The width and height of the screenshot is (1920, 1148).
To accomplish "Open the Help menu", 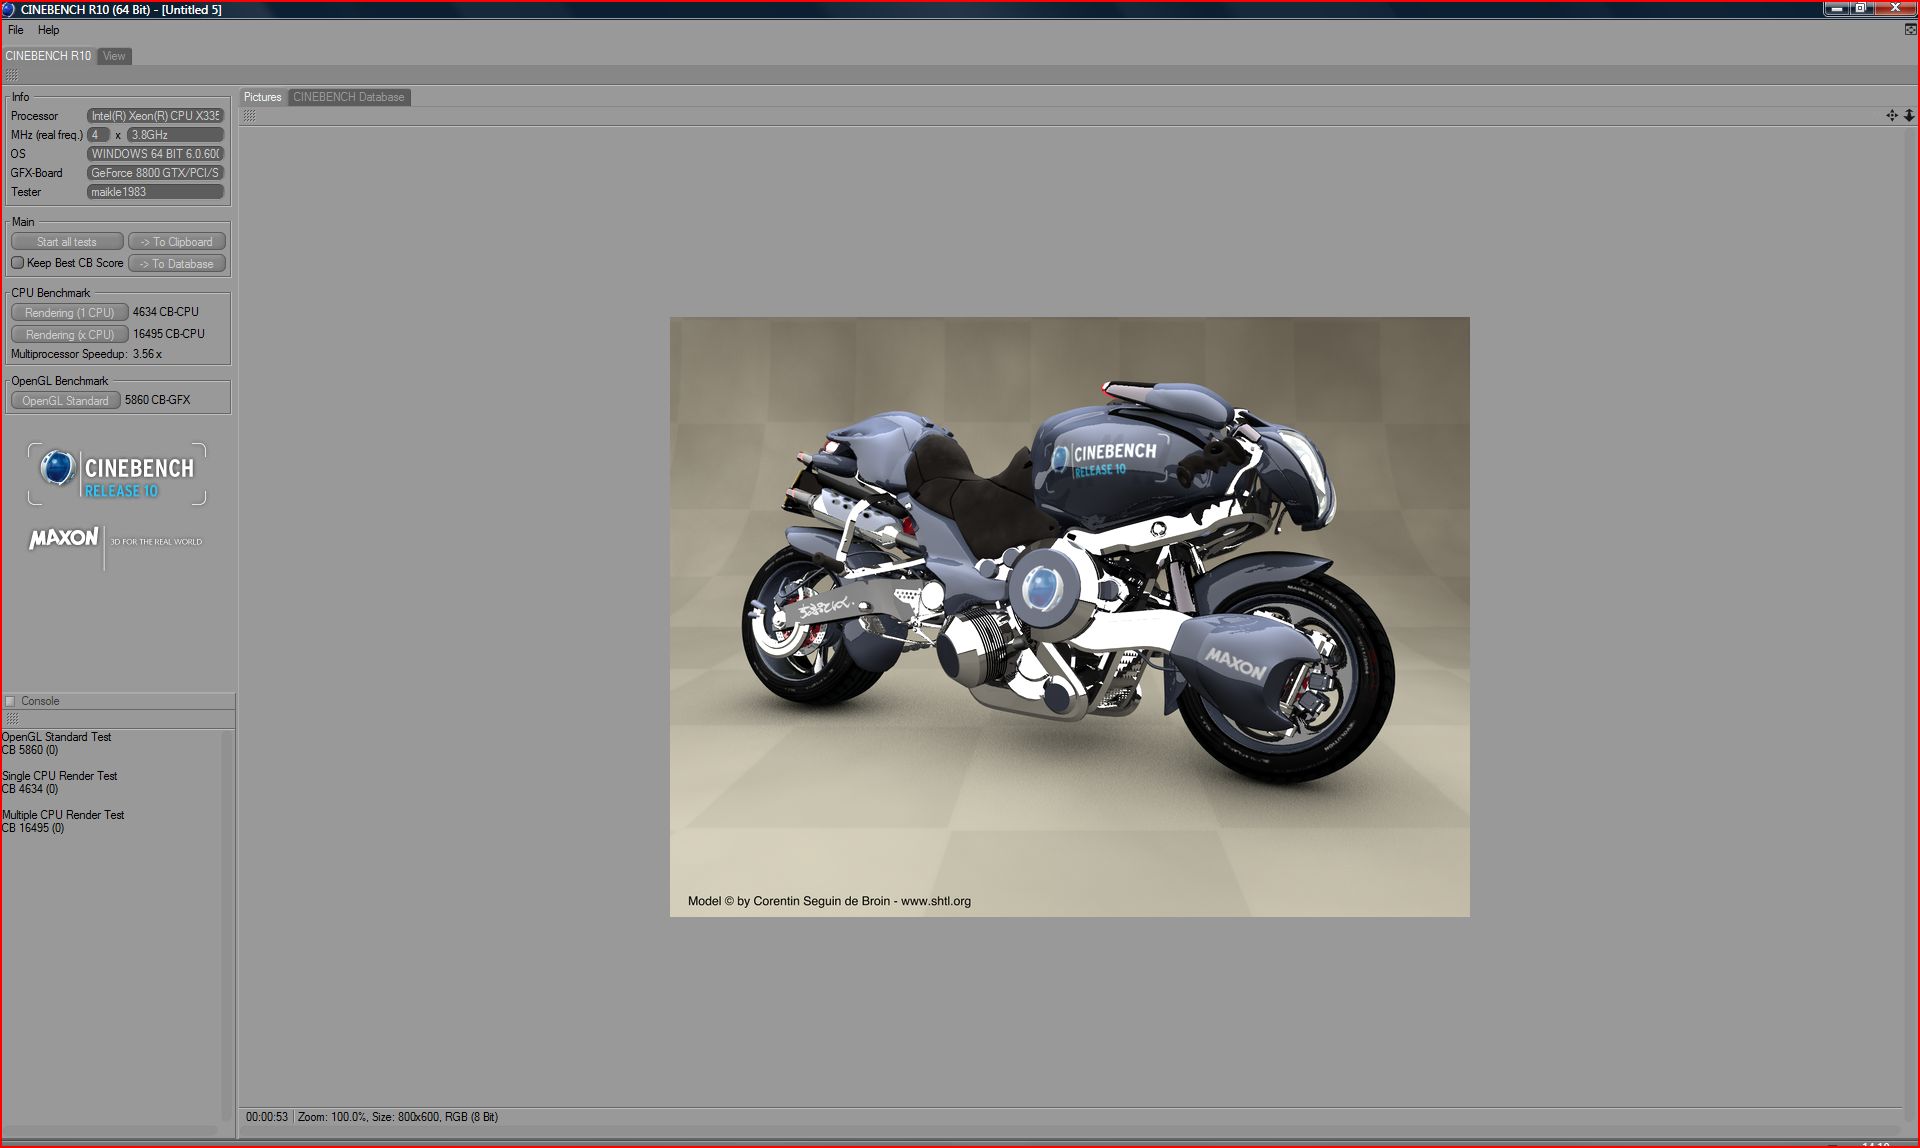I will pyautogui.click(x=48, y=30).
